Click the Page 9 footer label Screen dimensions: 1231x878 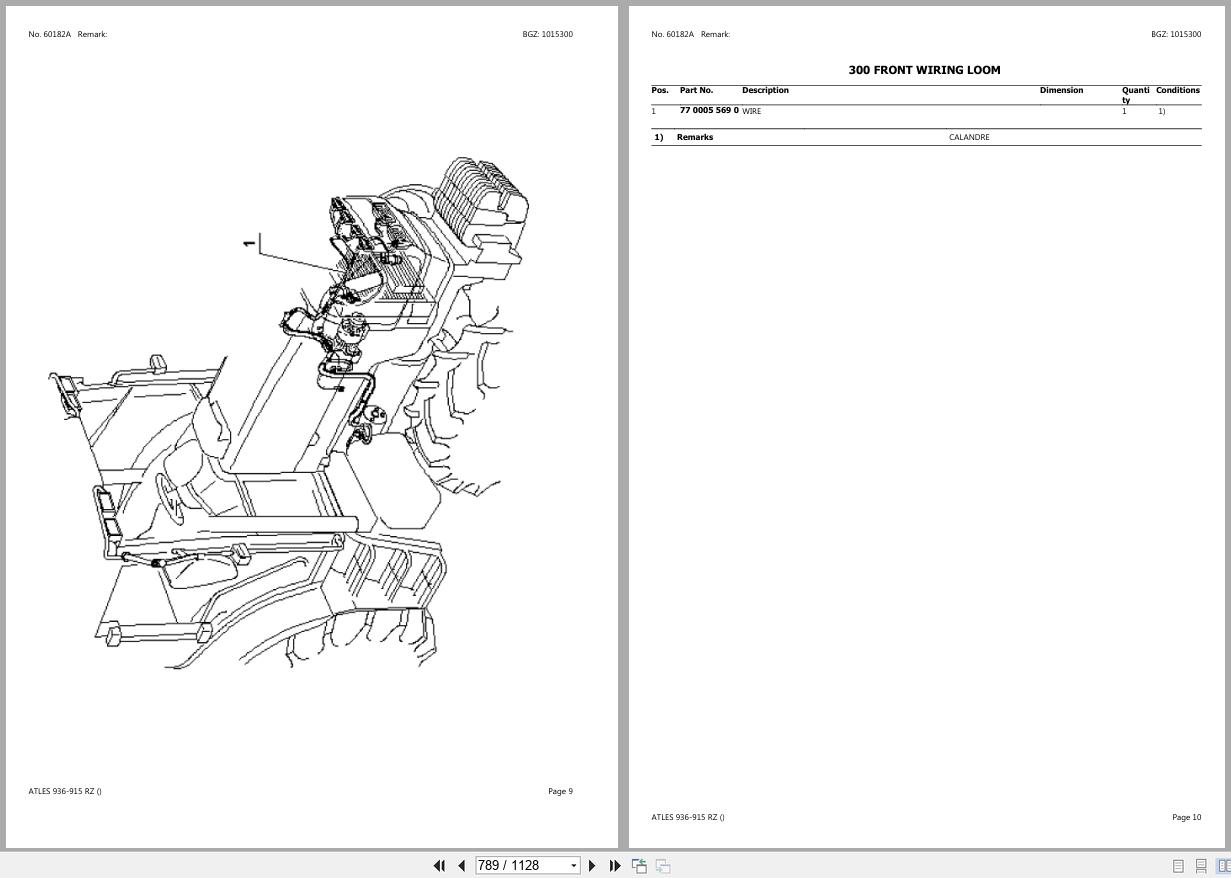[x=560, y=791]
